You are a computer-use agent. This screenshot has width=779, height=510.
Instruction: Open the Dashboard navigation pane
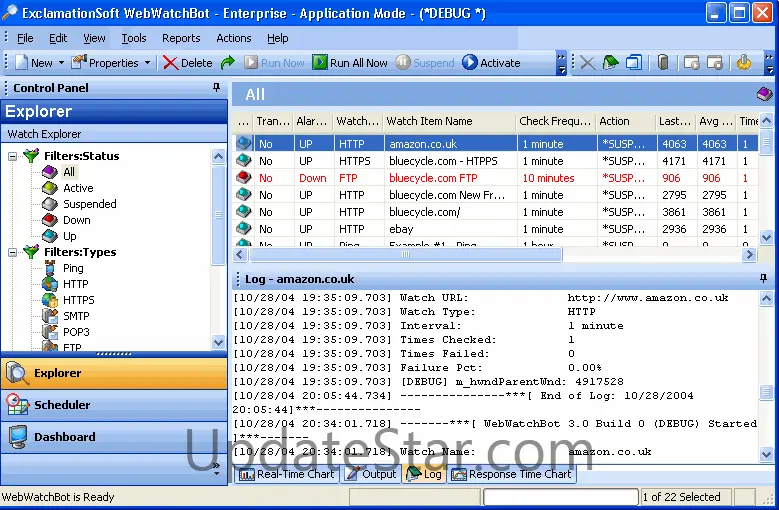point(114,437)
